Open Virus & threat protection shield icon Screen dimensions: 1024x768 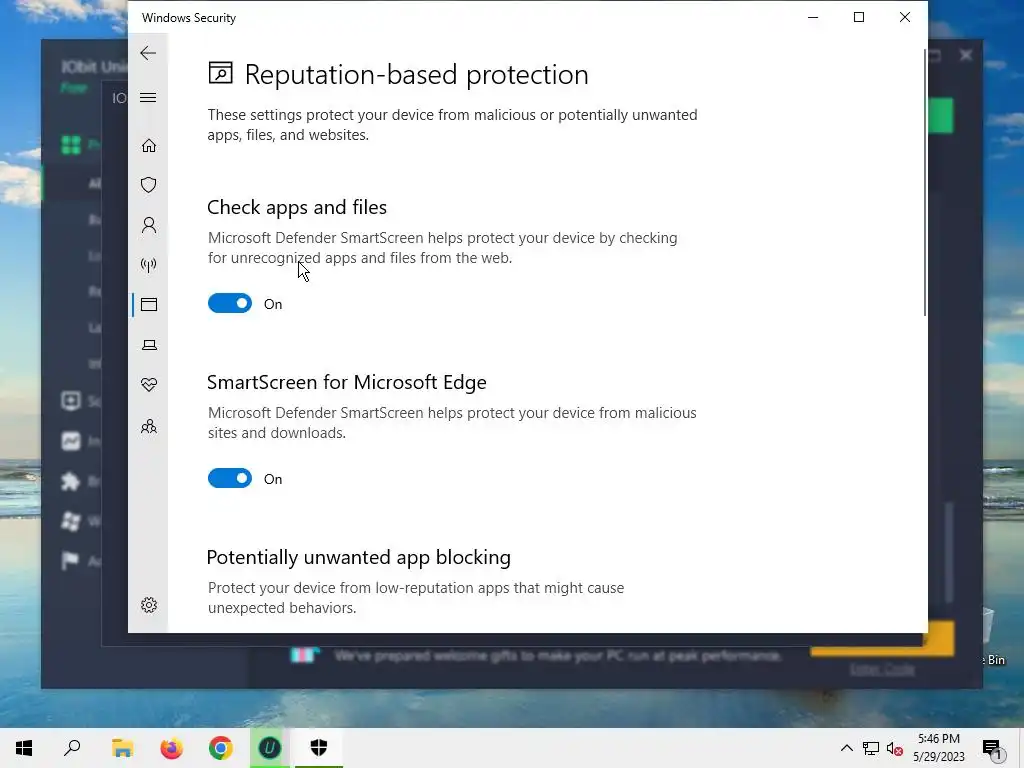click(x=149, y=185)
